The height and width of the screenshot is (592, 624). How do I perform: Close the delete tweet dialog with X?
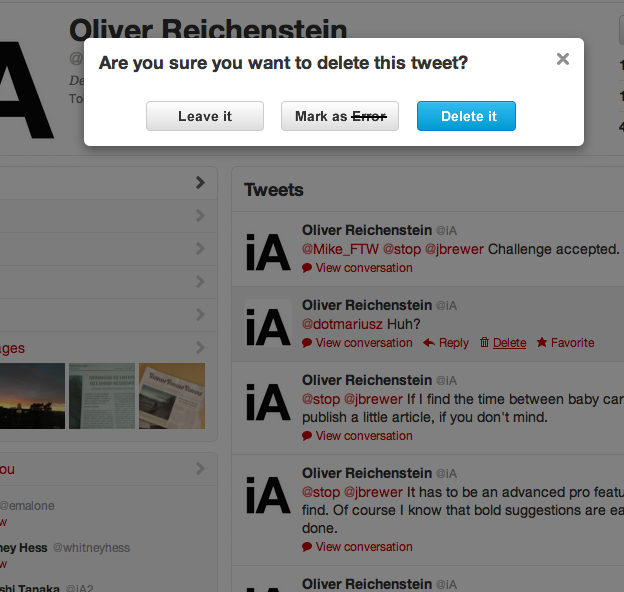point(563,59)
